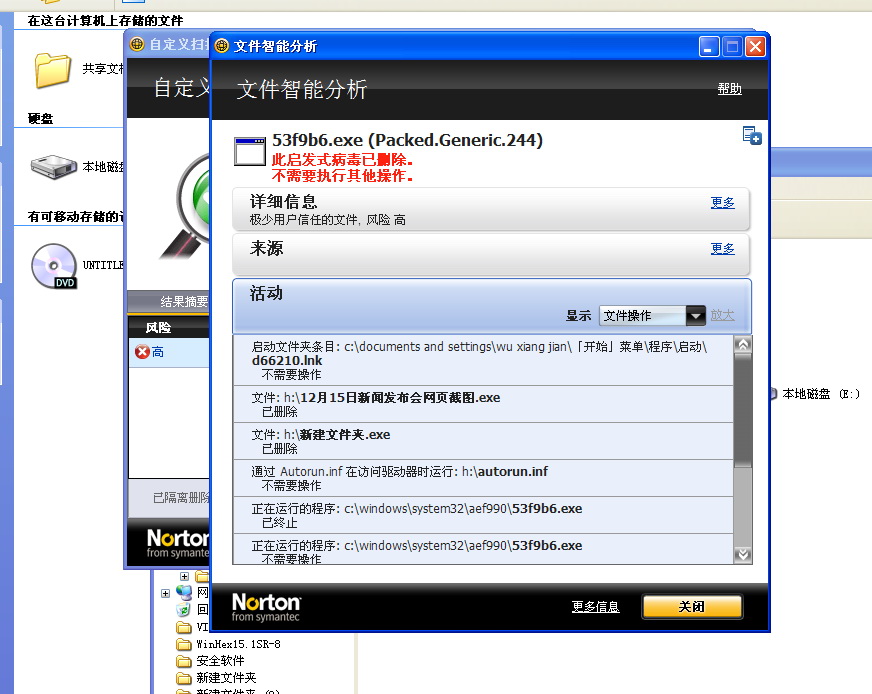Click the yellow 关闭 button
Screen dimensions: 872x694
pyautogui.click(x=692, y=607)
